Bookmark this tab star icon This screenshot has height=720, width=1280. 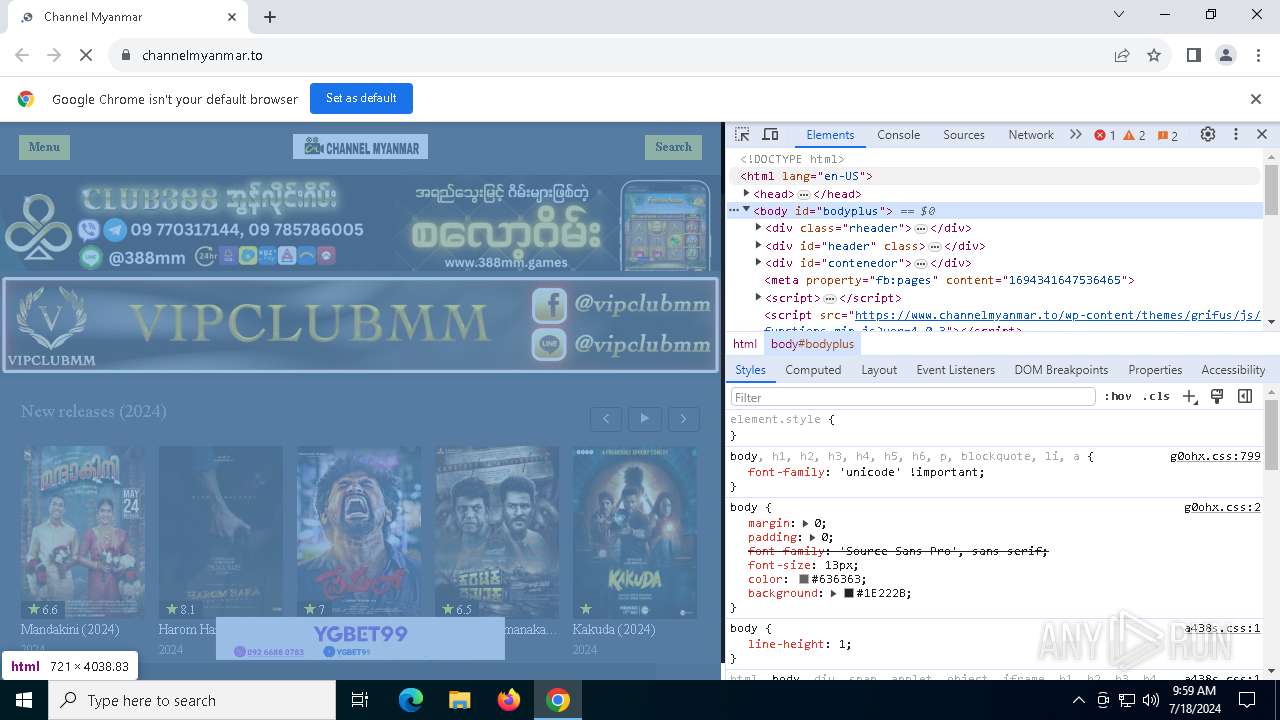click(x=1154, y=55)
